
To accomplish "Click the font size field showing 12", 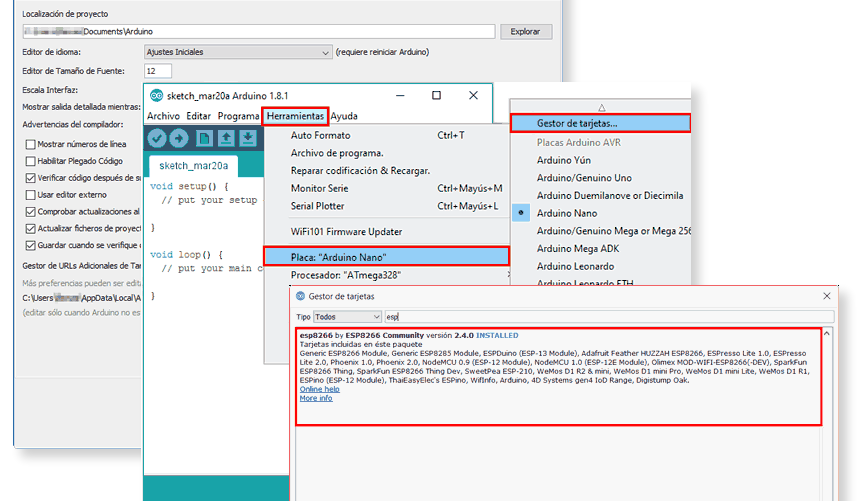I will click(x=158, y=71).
